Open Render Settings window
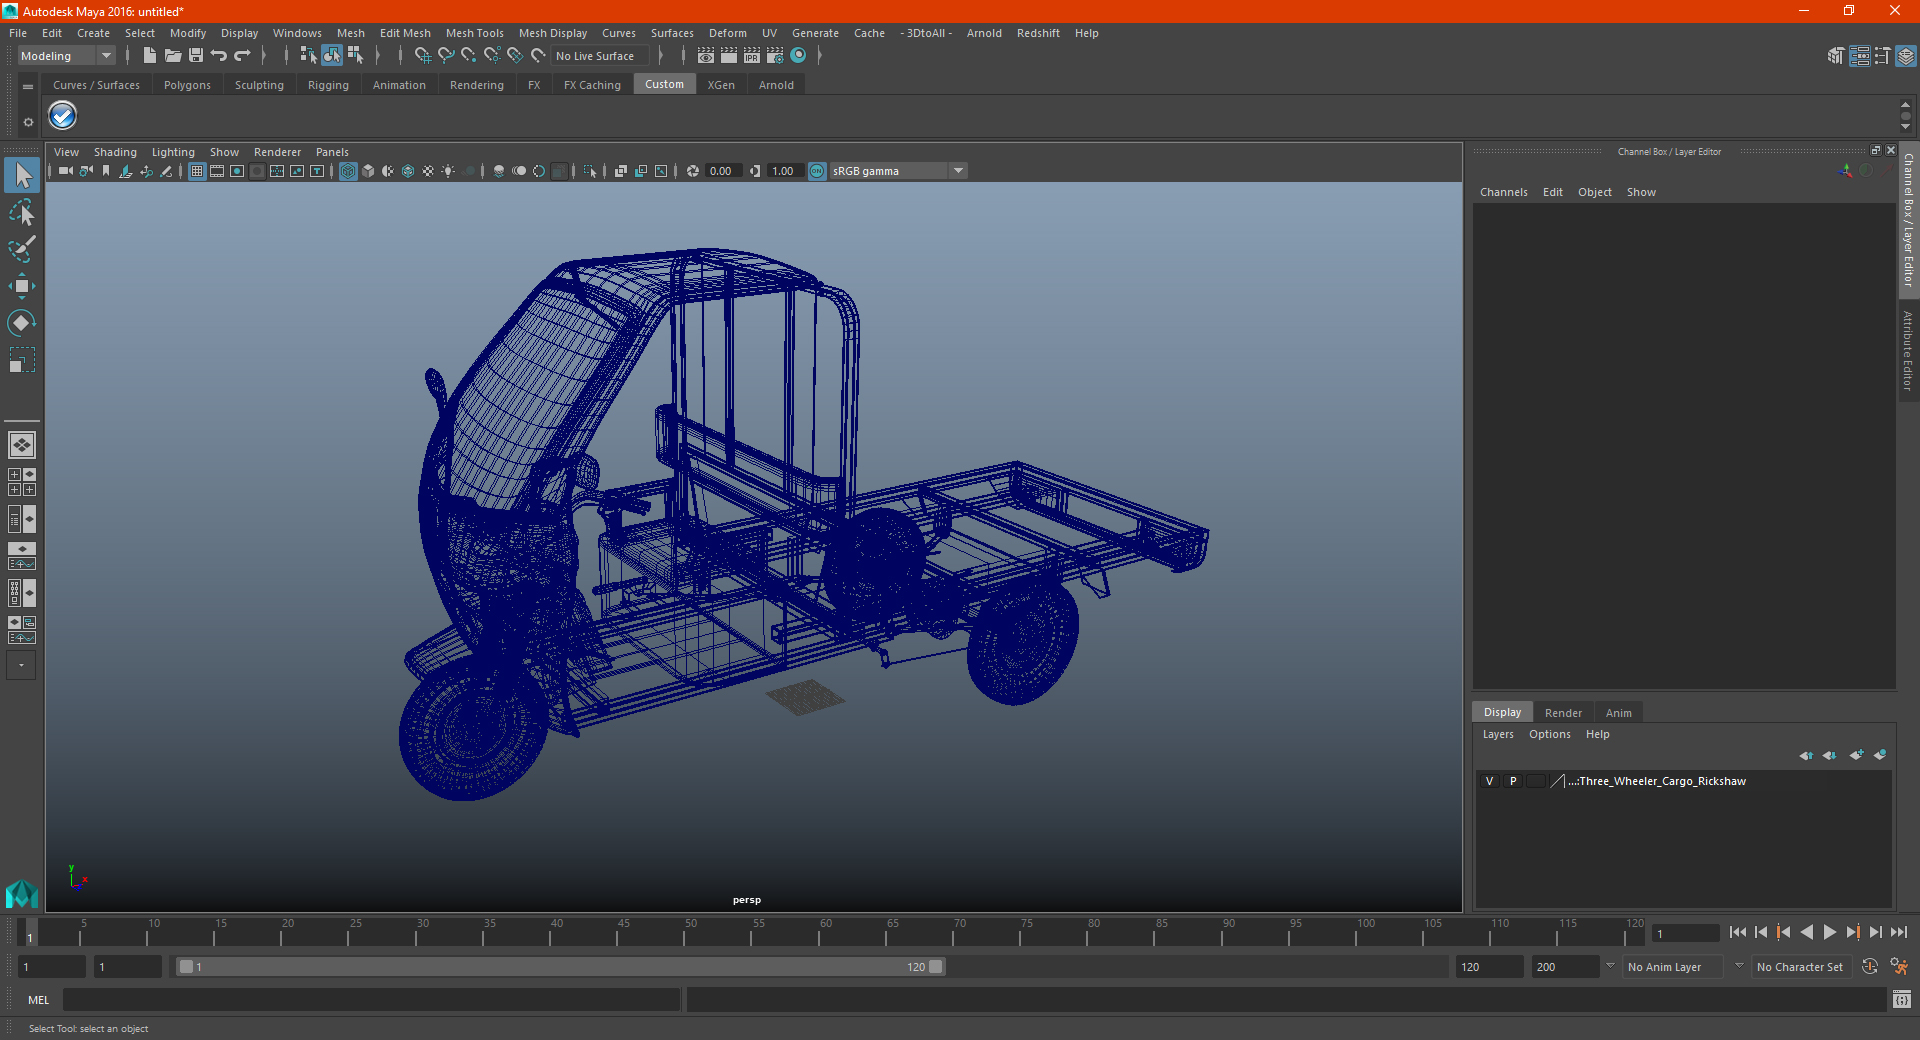1920x1040 pixels. coord(775,56)
